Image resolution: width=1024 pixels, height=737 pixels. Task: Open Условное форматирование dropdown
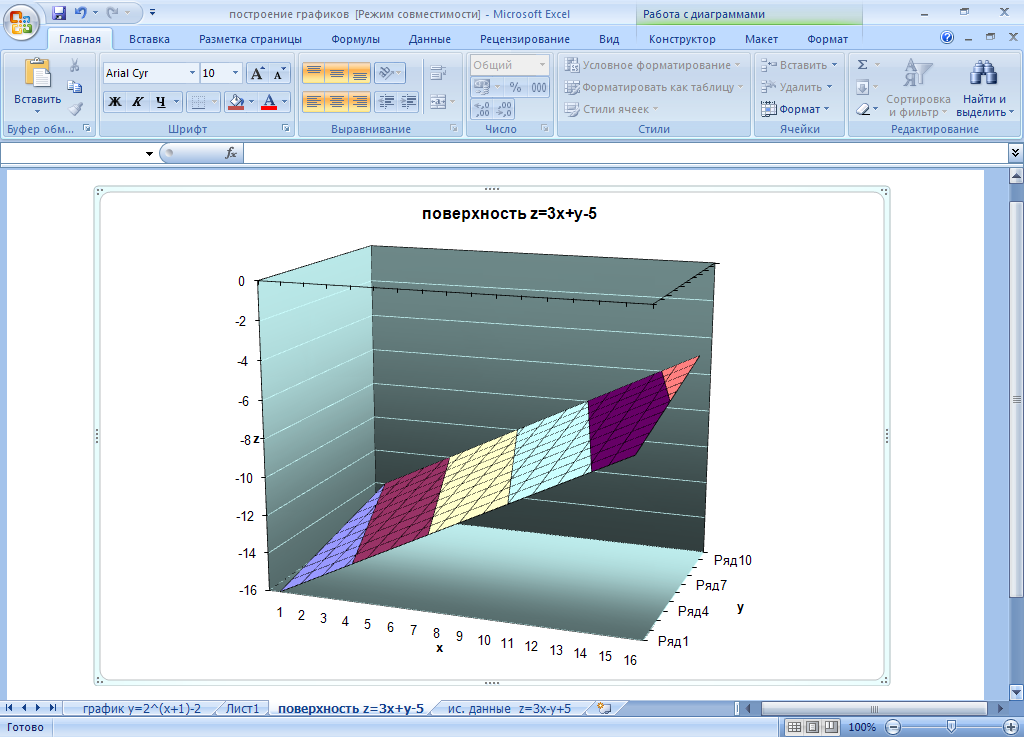coord(652,65)
